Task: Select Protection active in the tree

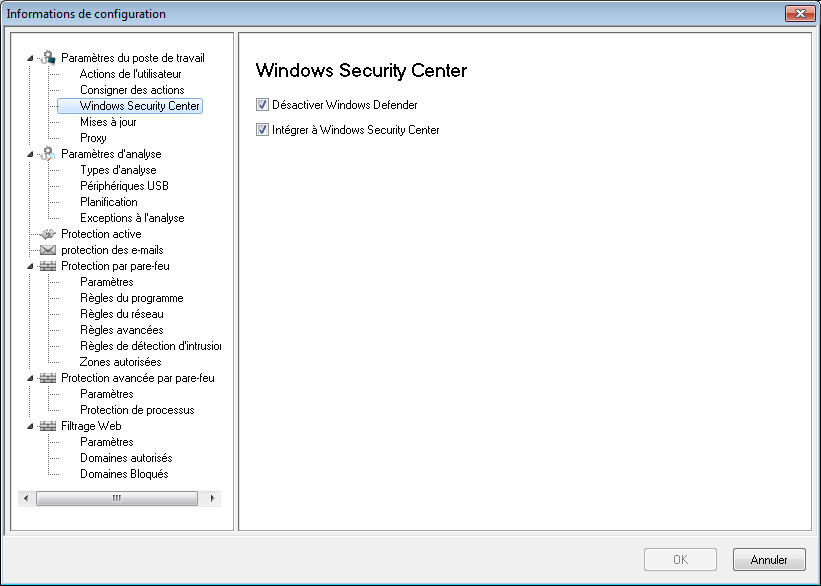Action: click(x=101, y=234)
